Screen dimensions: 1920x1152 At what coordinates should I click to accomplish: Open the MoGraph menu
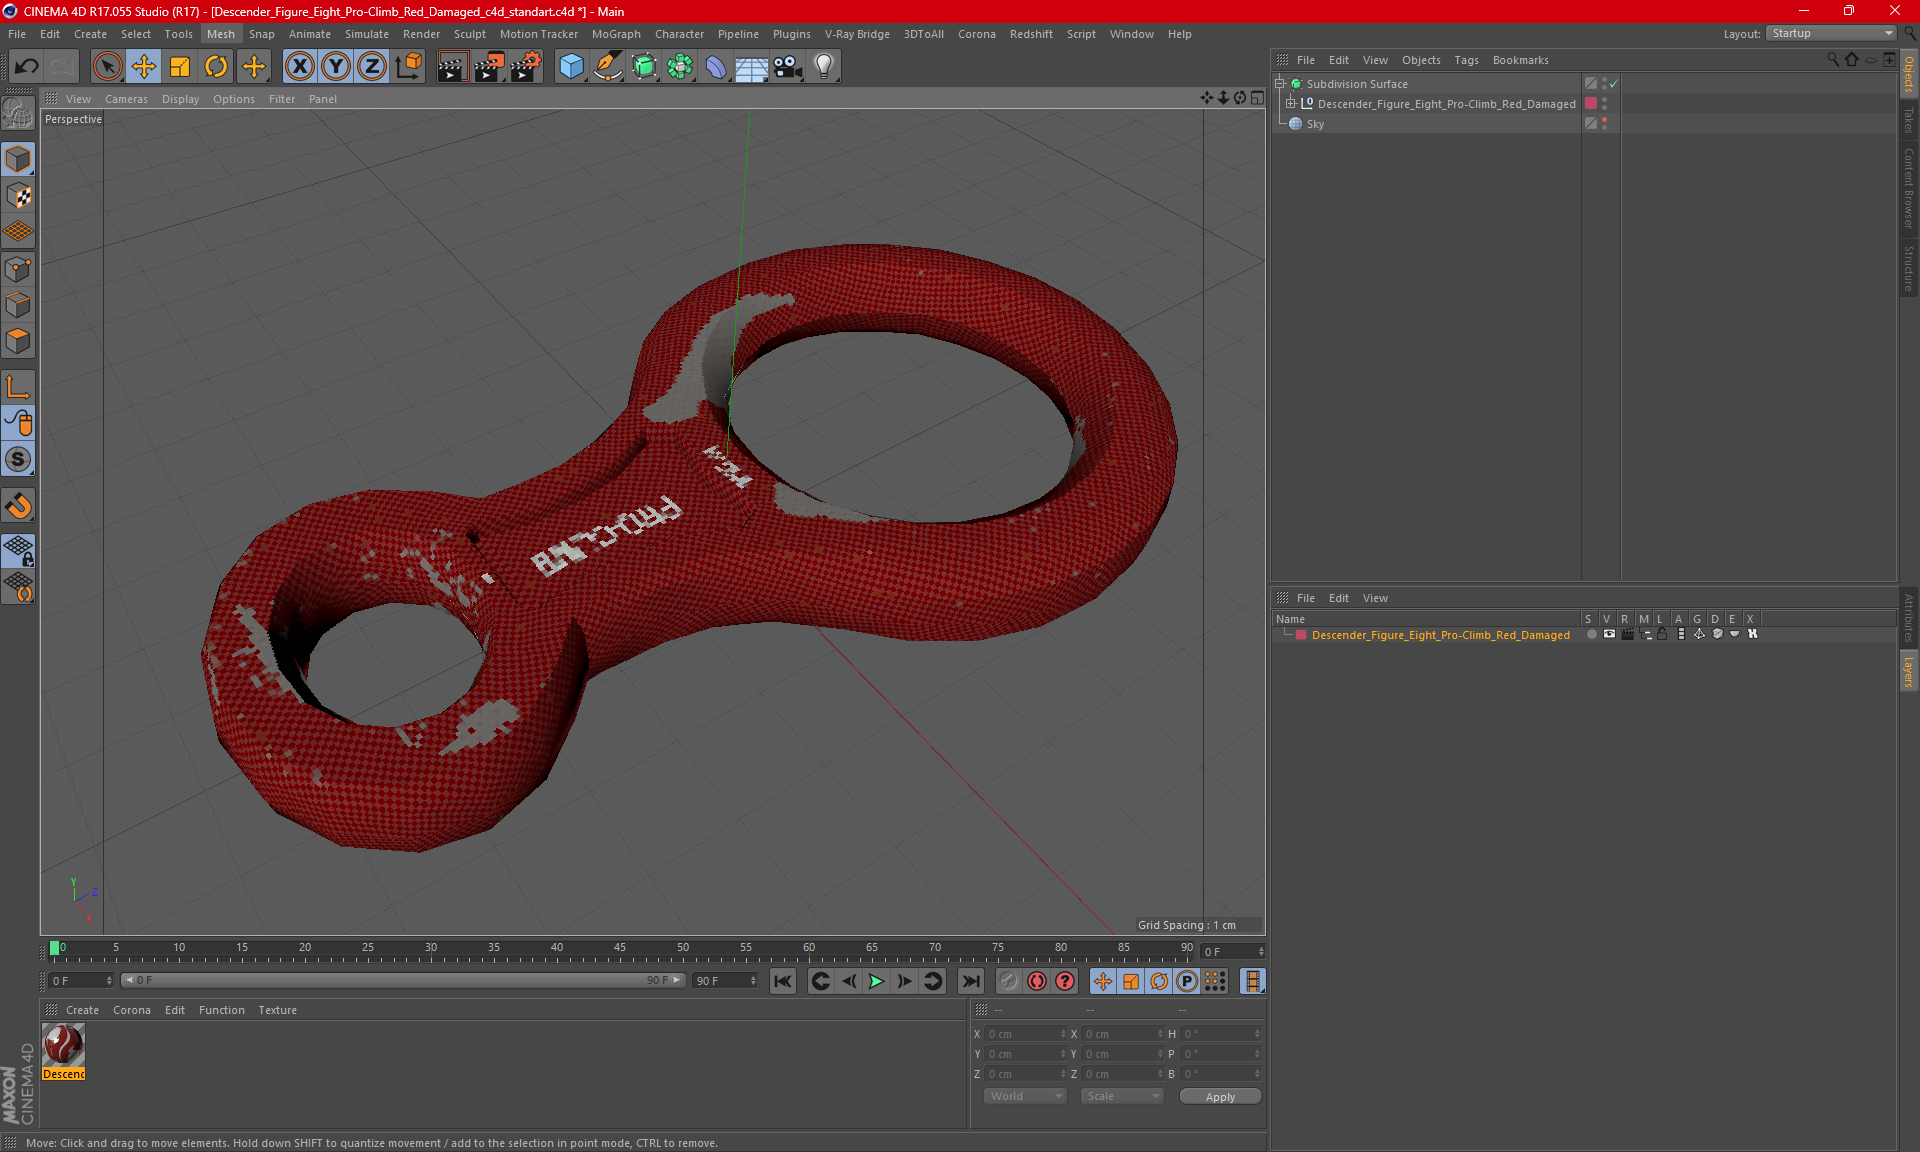[x=616, y=34]
